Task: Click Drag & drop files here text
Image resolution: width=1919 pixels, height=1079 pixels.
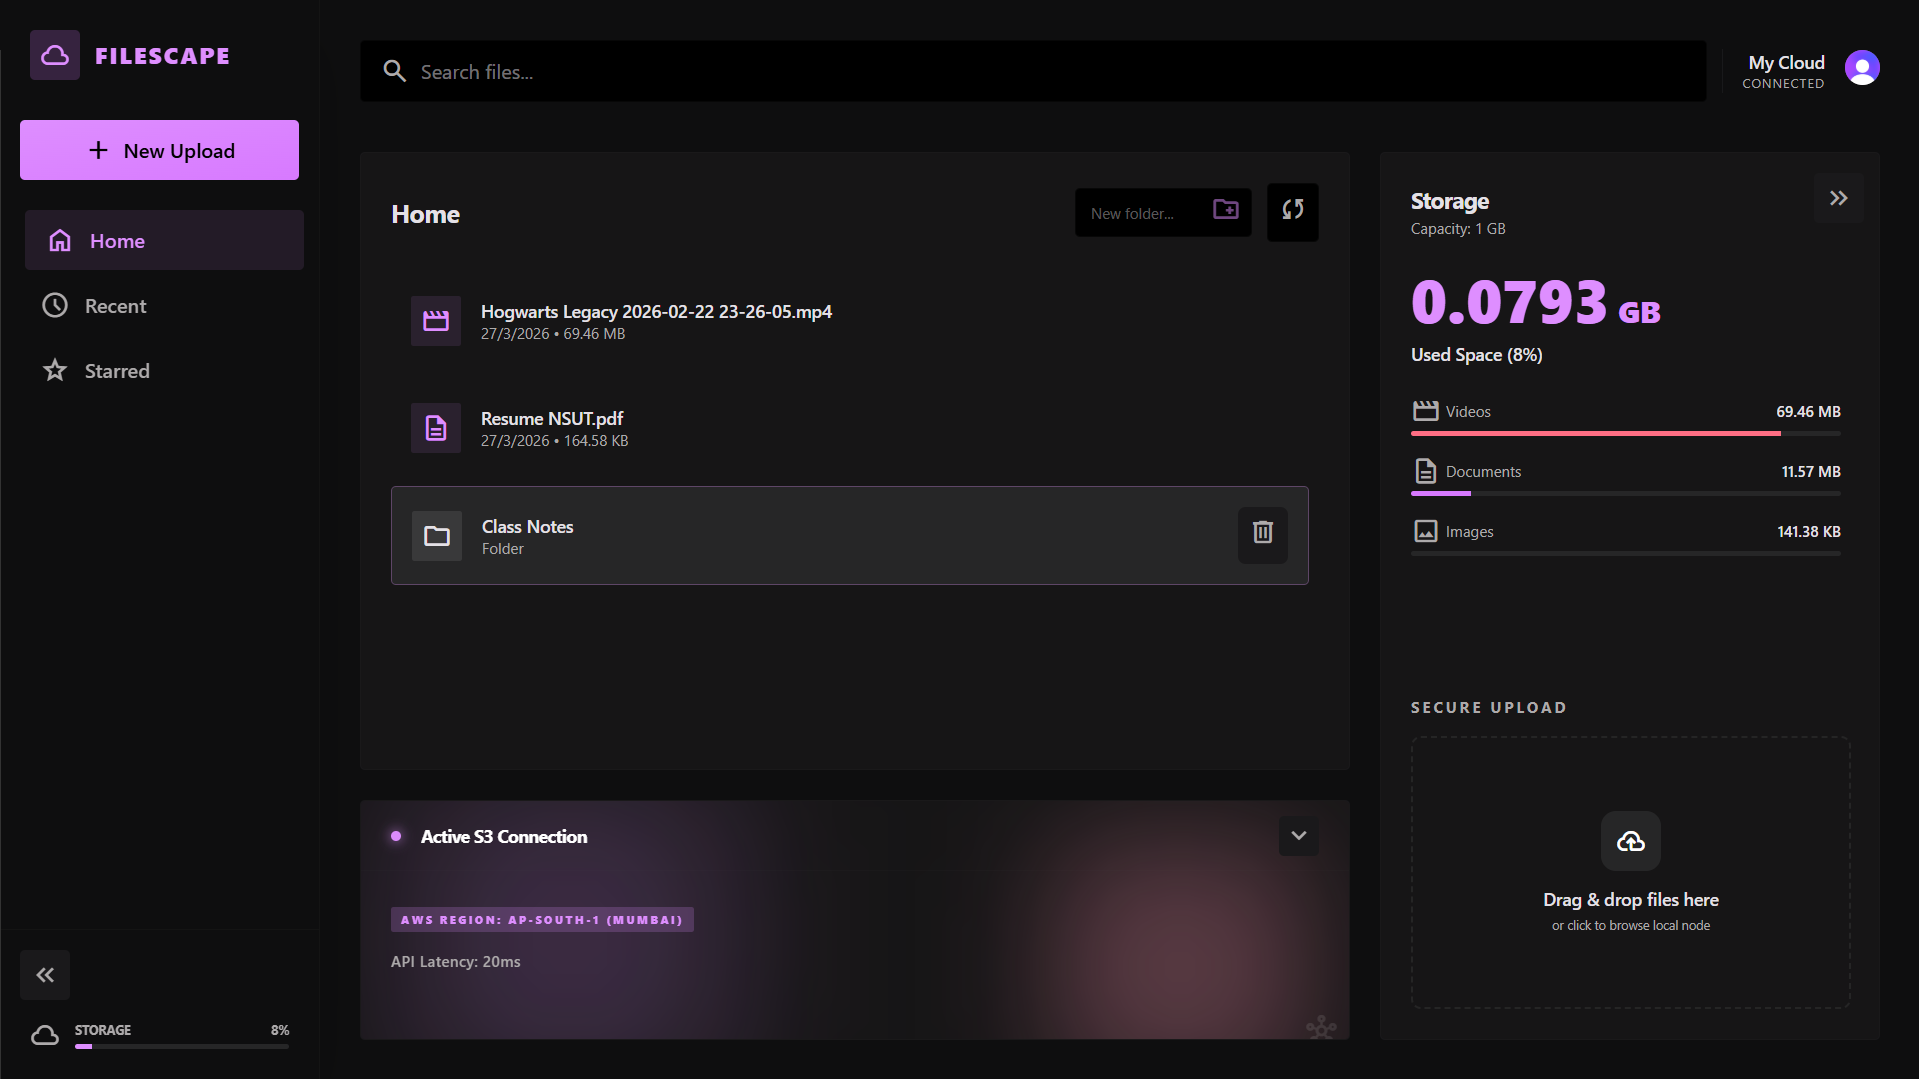Action: 1630,899
